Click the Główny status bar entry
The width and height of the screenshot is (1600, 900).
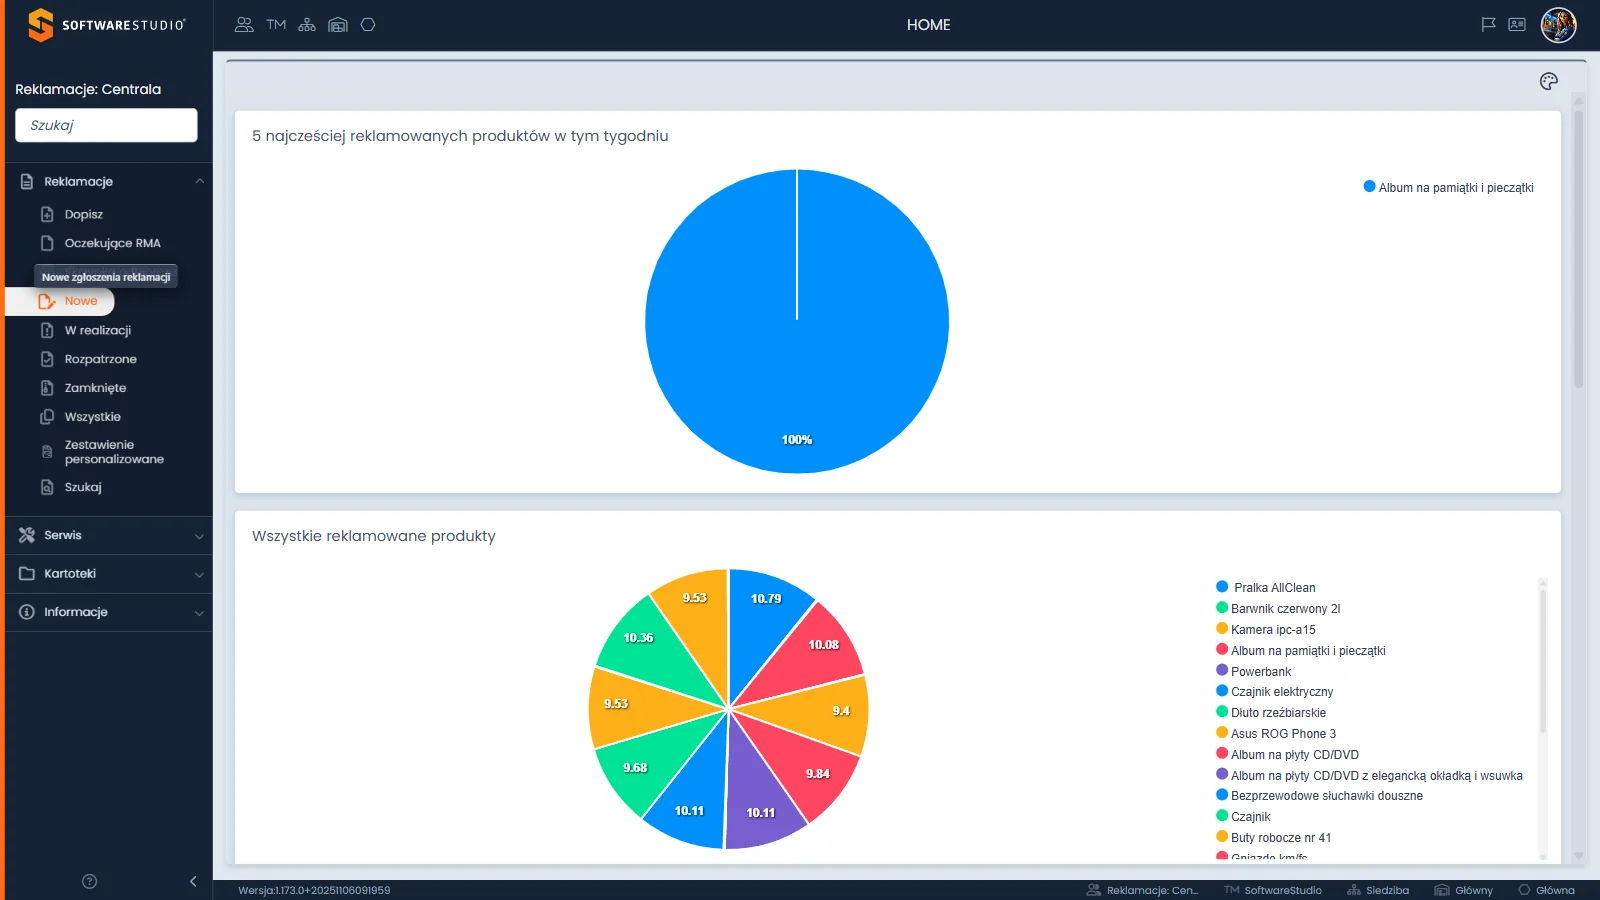click(1463, 890)
